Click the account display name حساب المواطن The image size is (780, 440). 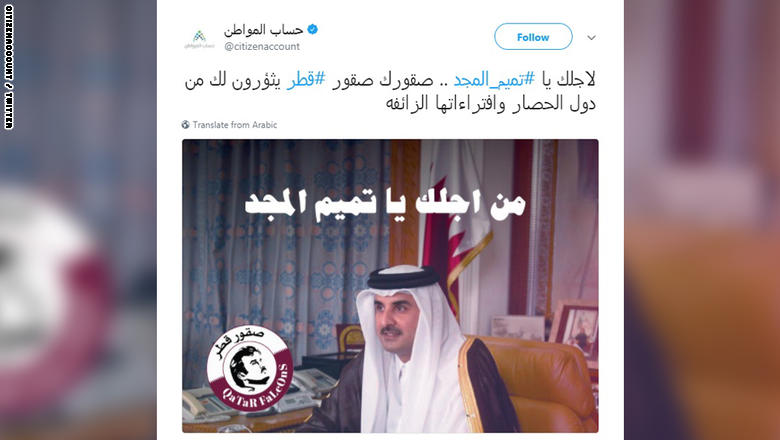point(263,30)
